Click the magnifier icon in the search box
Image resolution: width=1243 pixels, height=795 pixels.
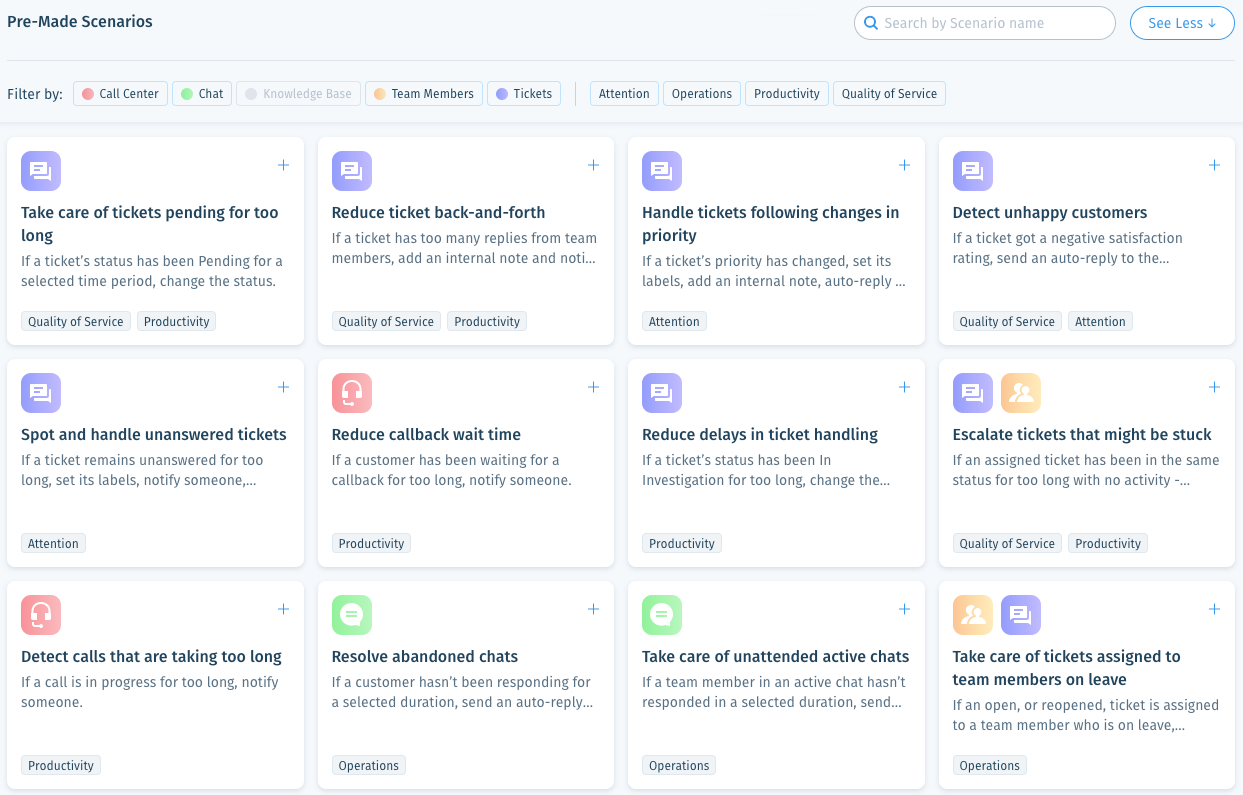(871, 23)
